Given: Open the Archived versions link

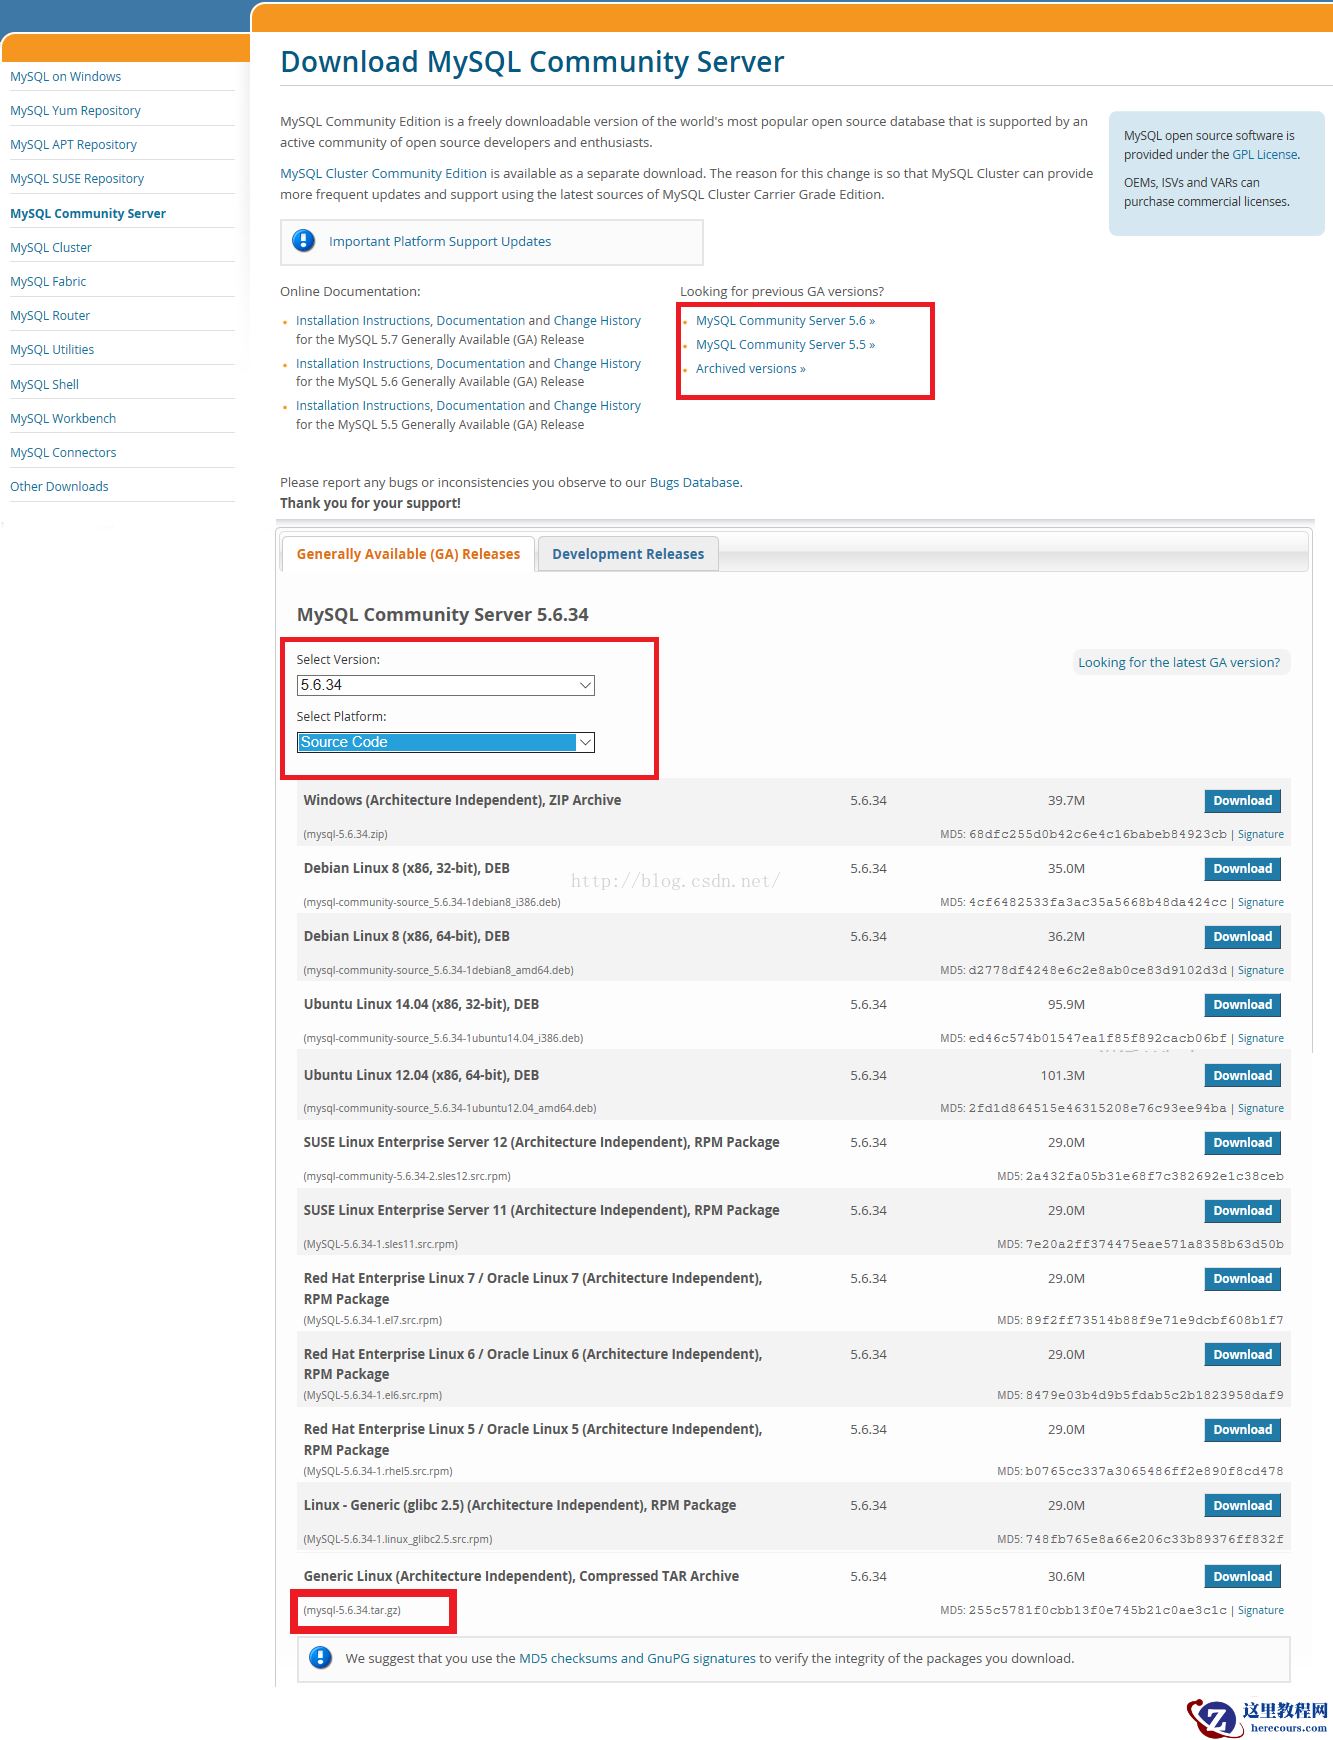Looking at the screenshot, I should 750,369.
